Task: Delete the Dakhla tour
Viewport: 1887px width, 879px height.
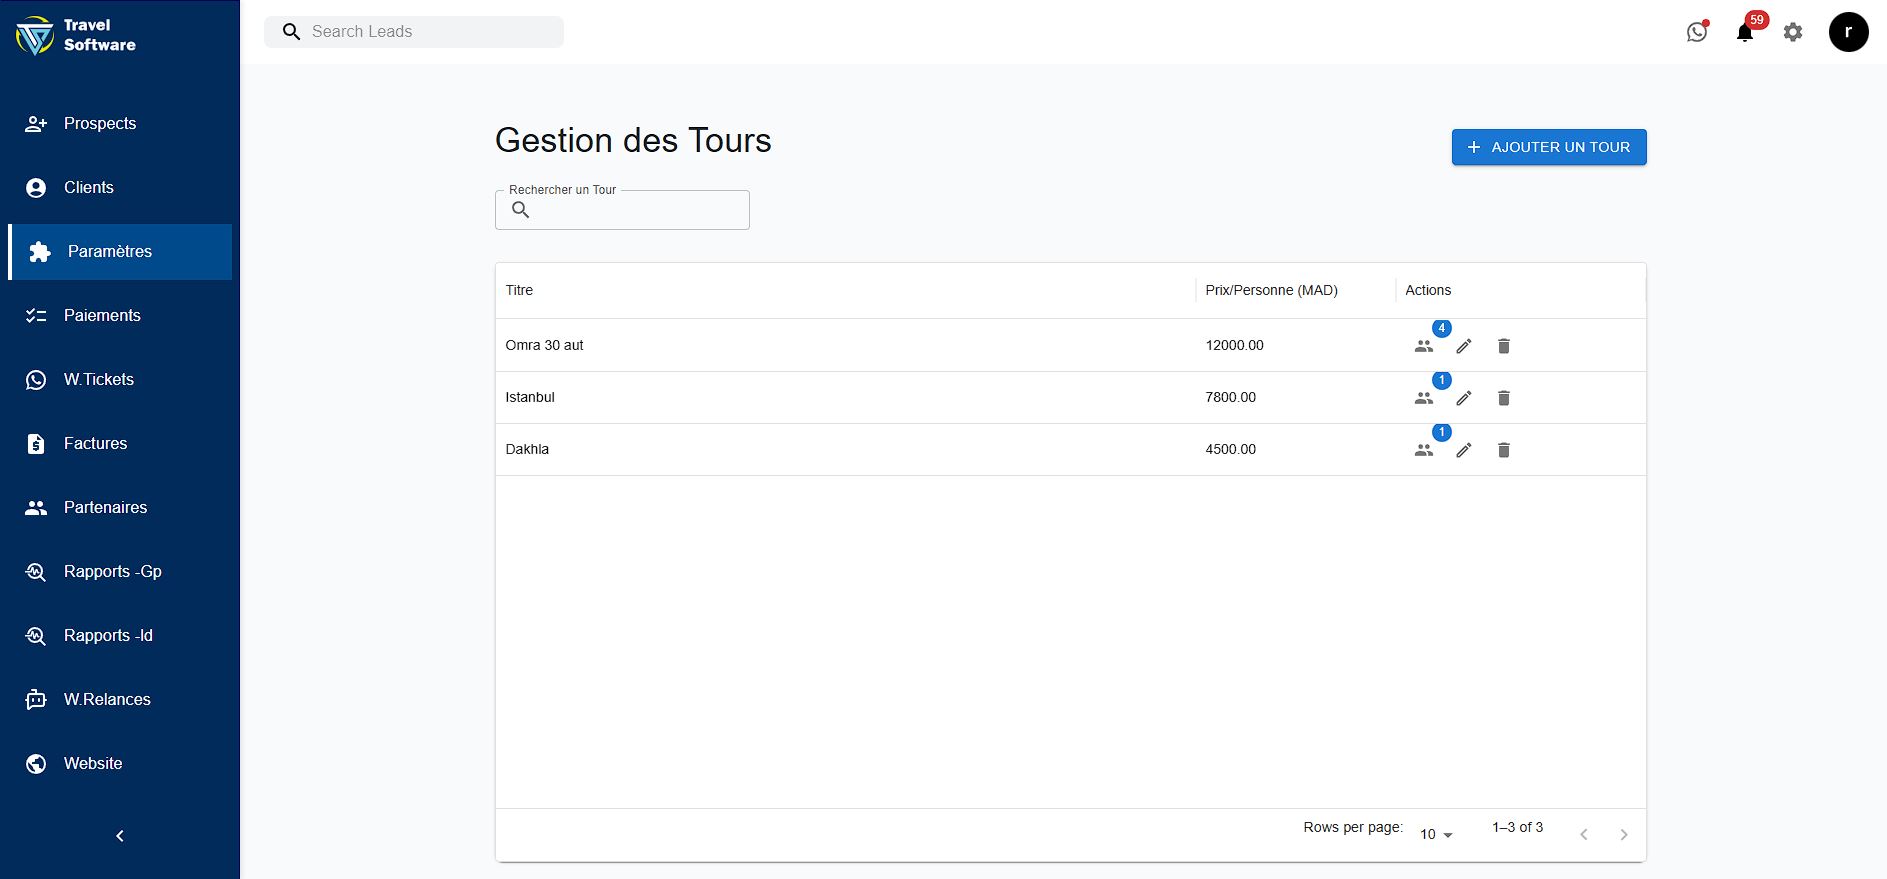Action: click(x=1503, y=450)
